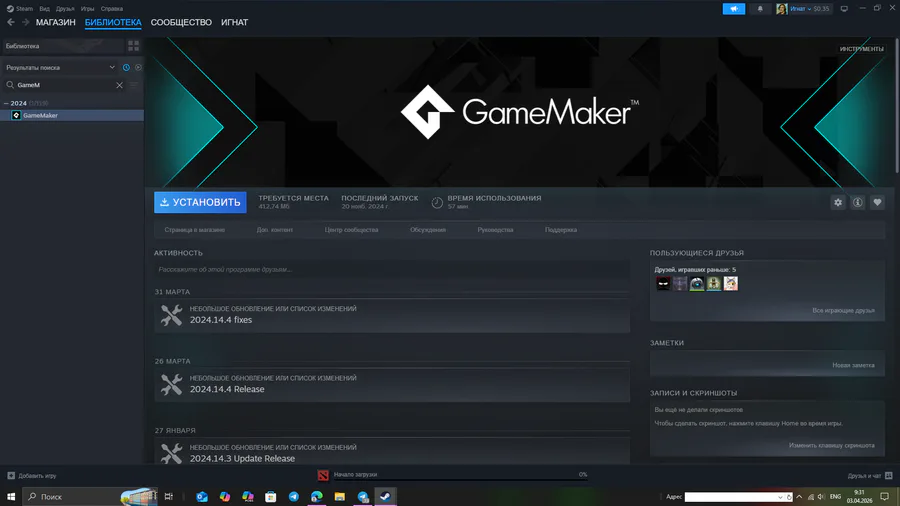Click the last friend avatar thumbnail
Screen dimensions: 900x506
click(x=730, y=283)
